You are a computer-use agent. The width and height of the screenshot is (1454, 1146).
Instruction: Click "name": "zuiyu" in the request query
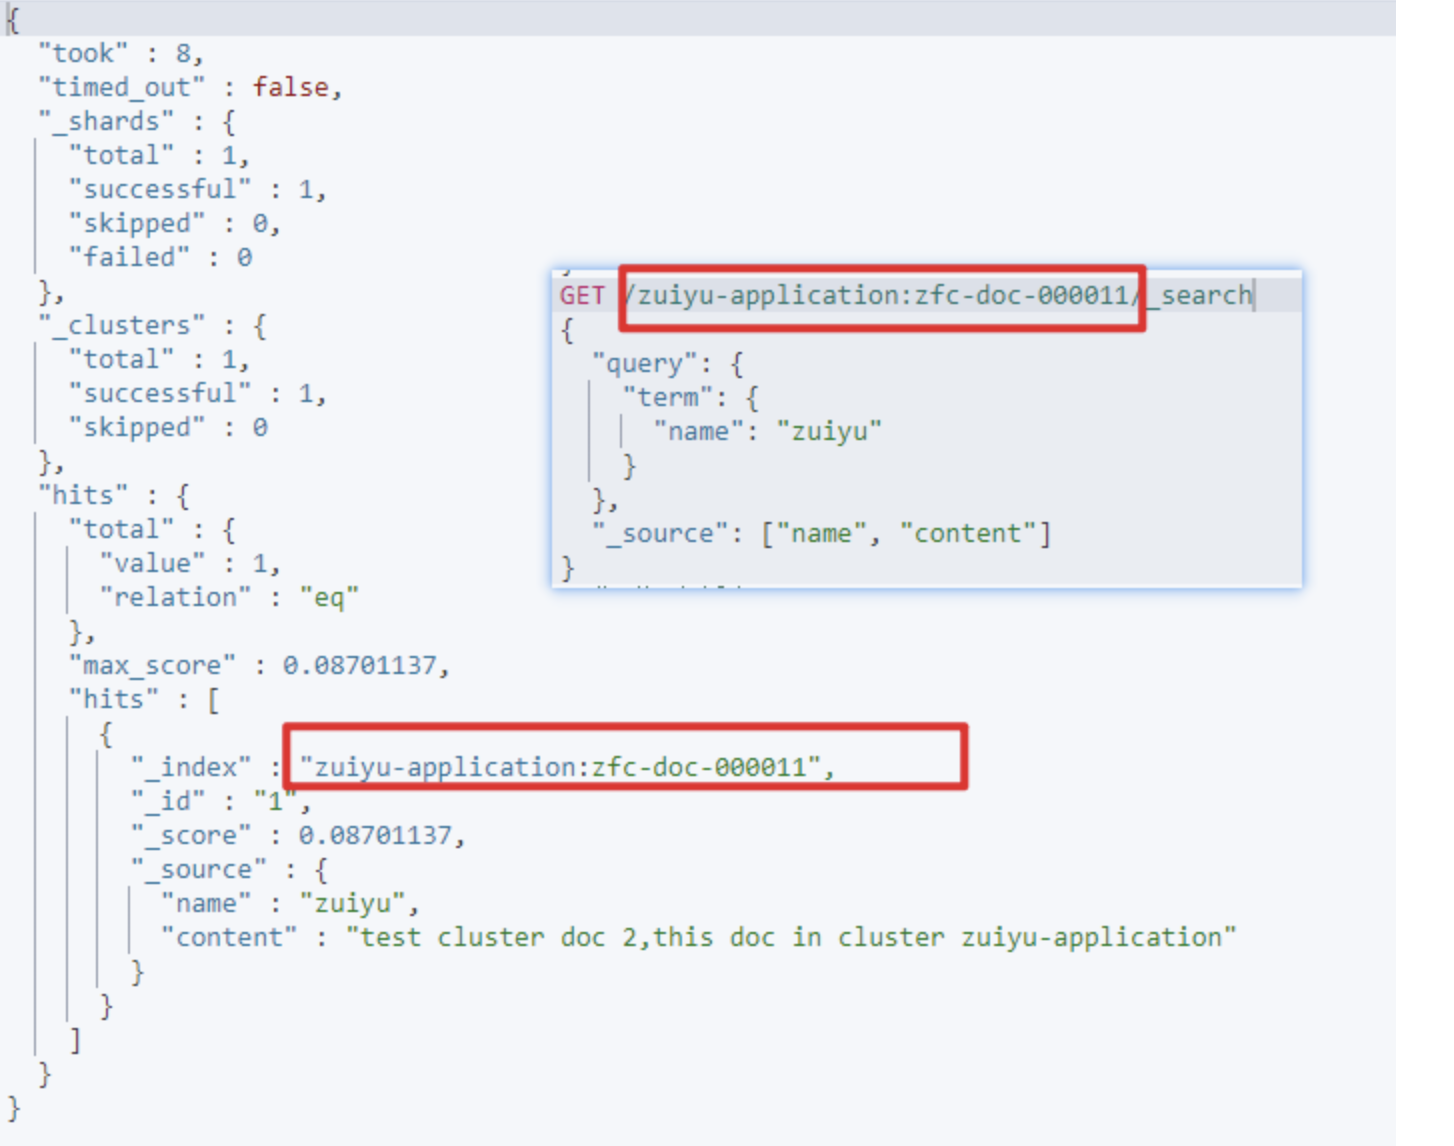pos(767,431)
